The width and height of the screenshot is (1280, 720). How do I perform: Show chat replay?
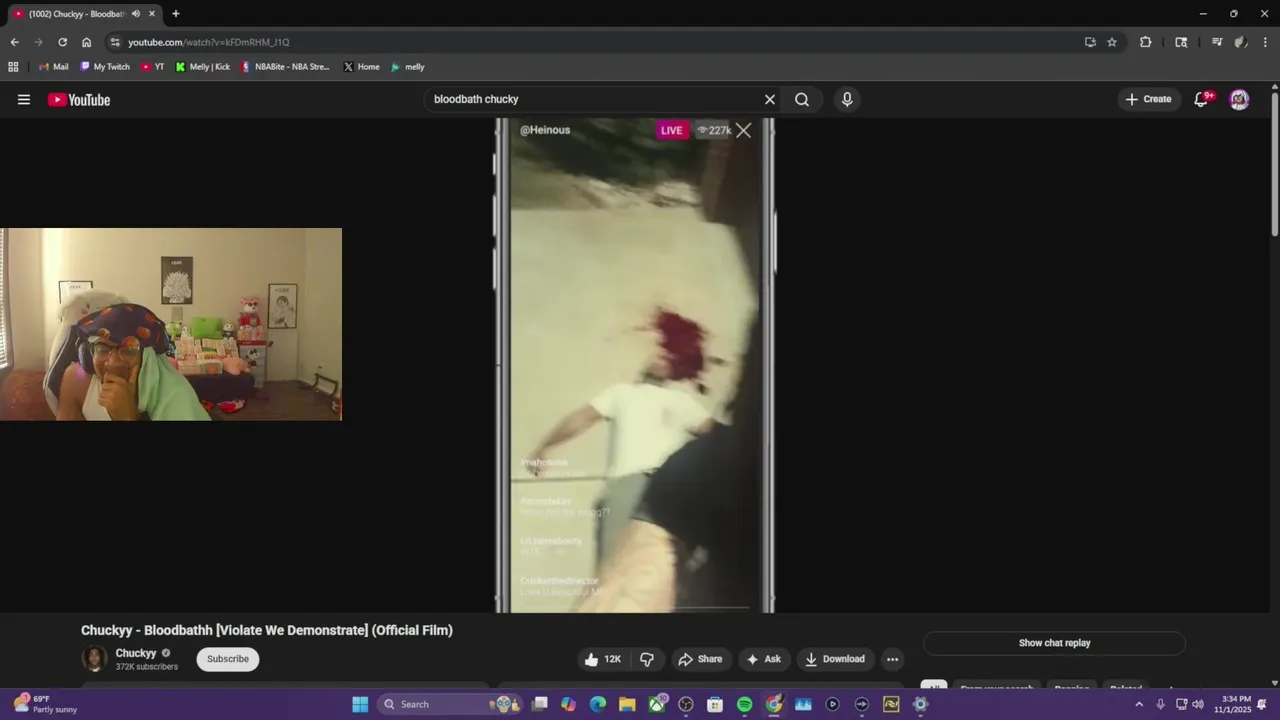pos(1054,643)
